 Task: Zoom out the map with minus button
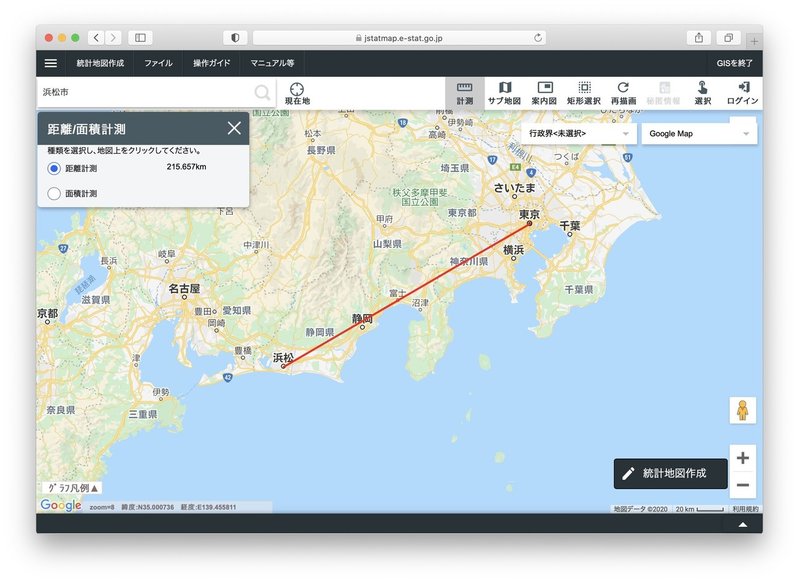pos(743,485)
